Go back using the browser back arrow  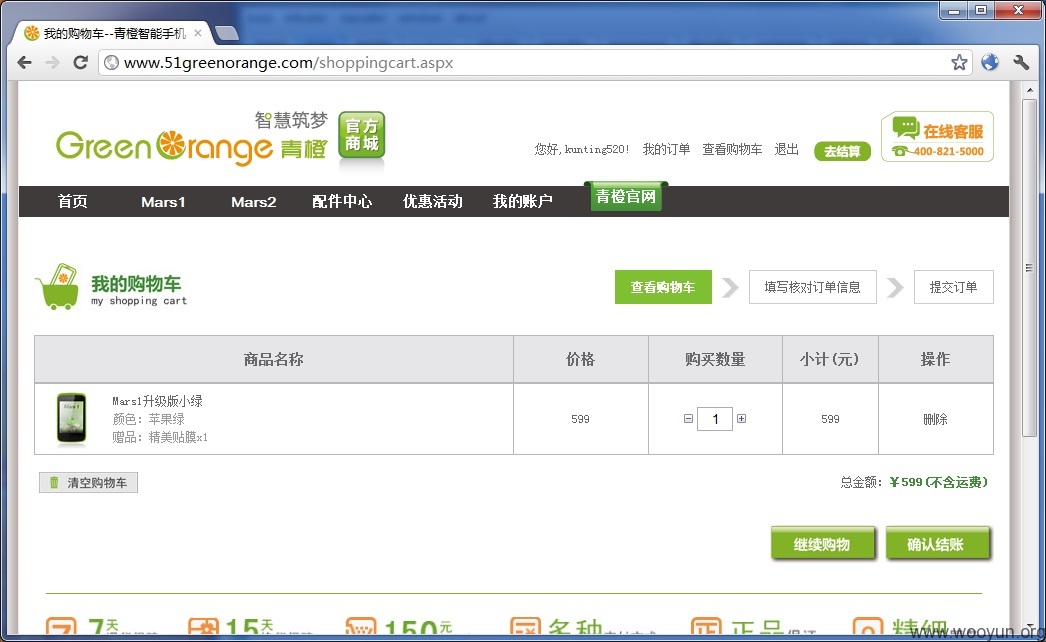25,63
